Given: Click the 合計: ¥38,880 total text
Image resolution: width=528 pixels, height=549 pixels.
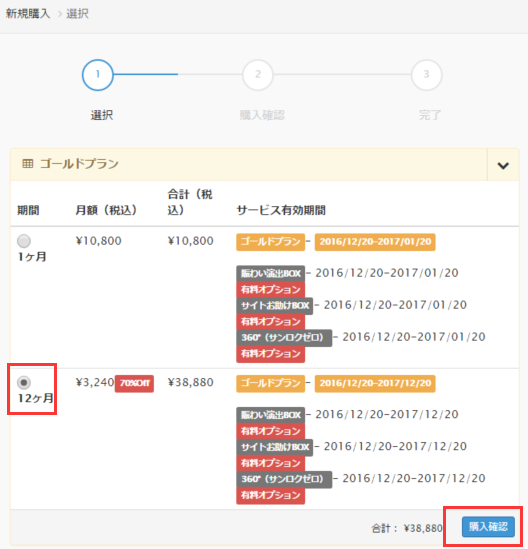Looking at the screenshot, I should point(407,528).
